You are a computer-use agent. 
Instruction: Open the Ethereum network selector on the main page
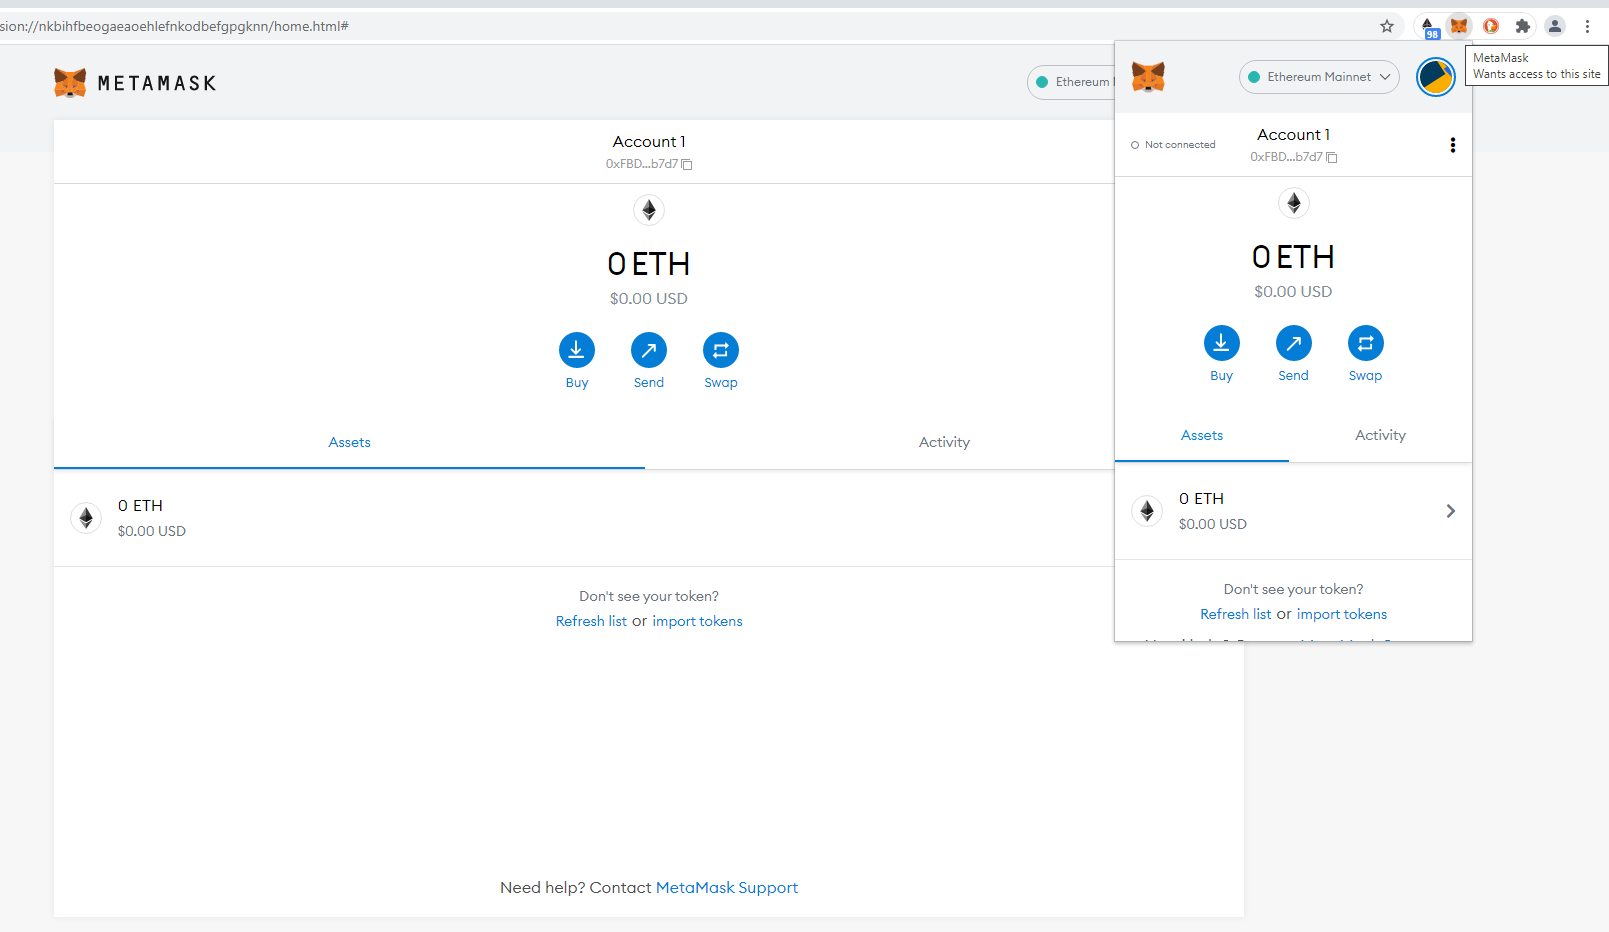point(1072,82)
